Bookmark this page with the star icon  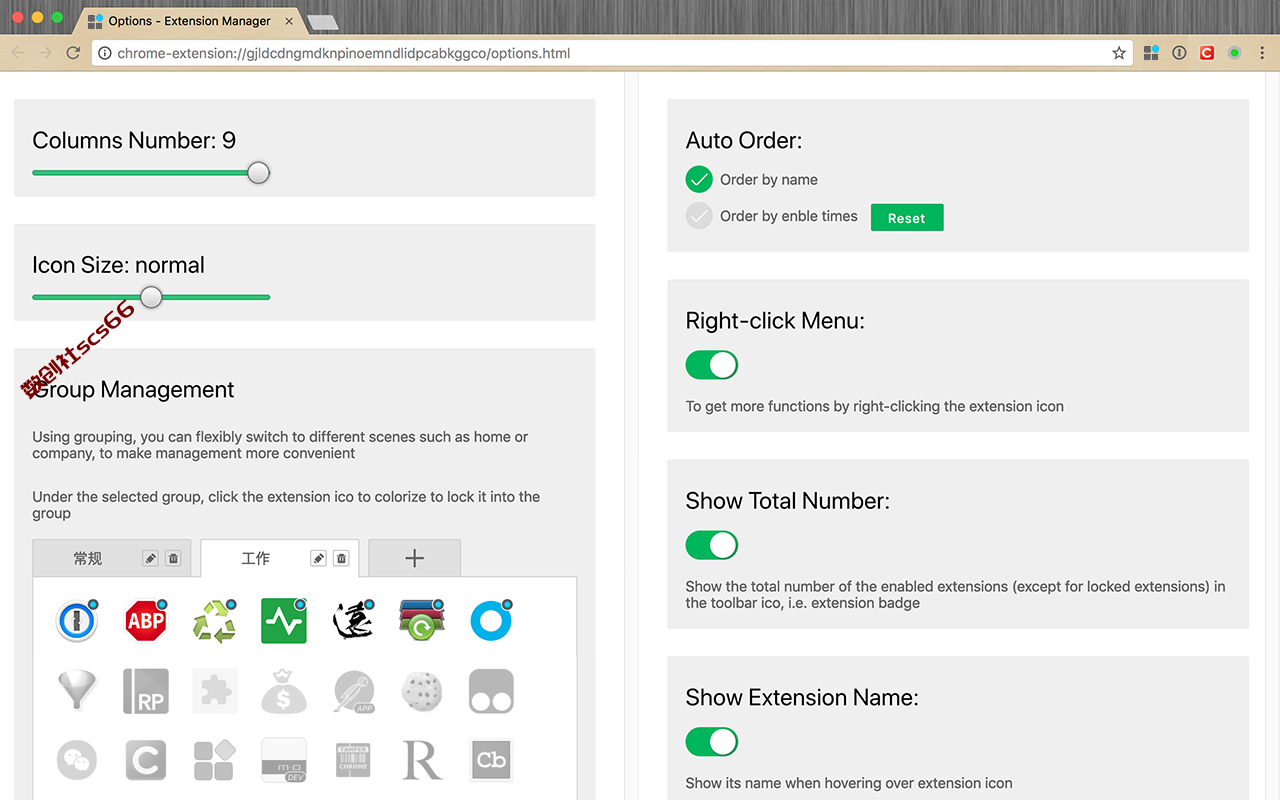[x=1119, y=53]
